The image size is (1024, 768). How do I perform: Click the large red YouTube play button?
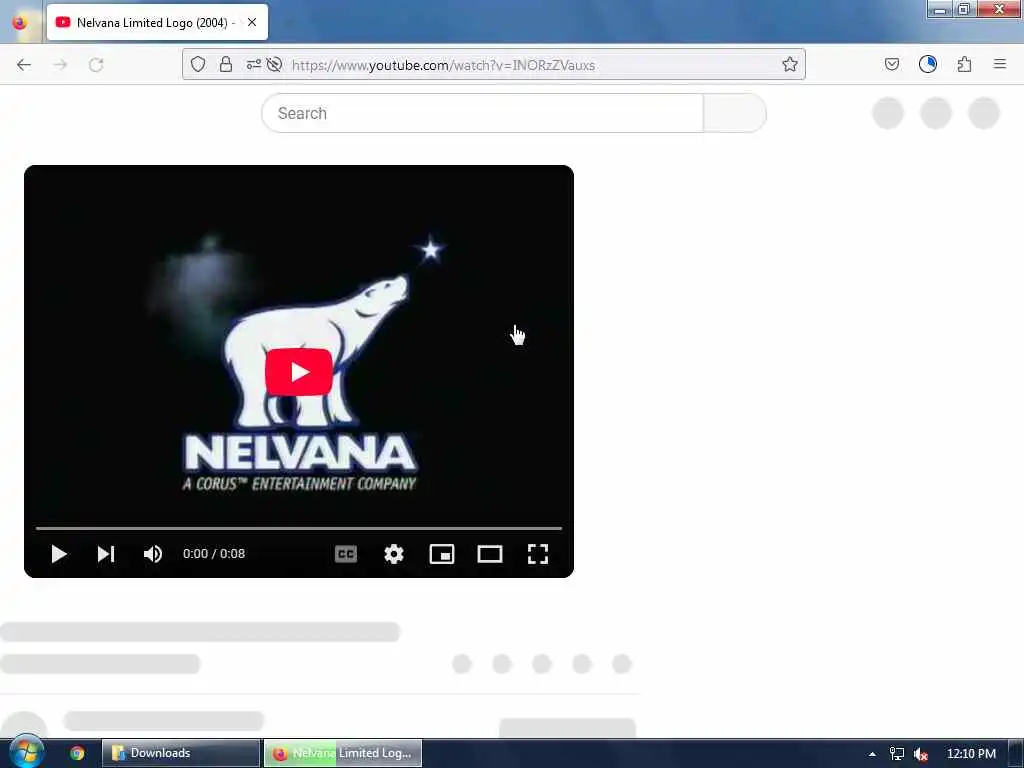coord(298,372)
